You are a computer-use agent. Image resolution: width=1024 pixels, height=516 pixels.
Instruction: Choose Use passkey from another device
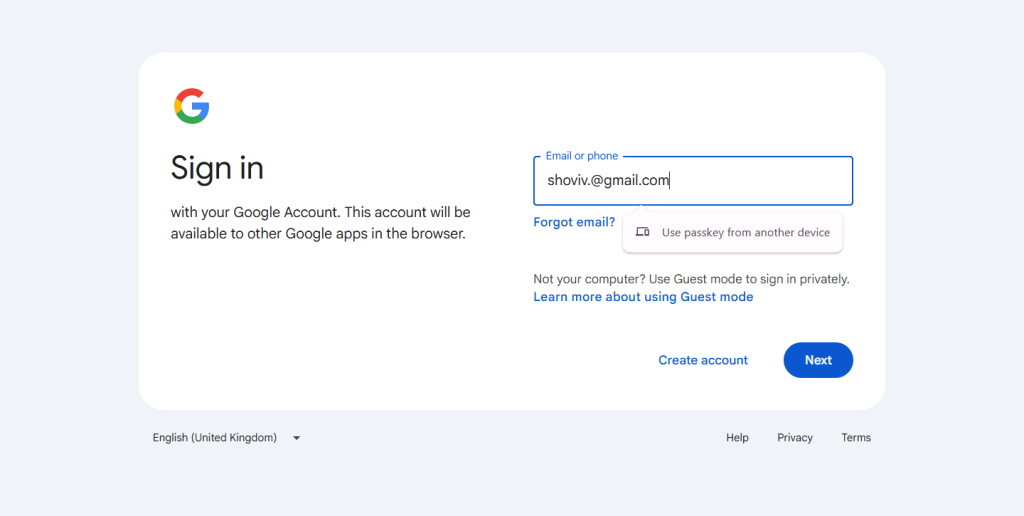pos(733,233)
